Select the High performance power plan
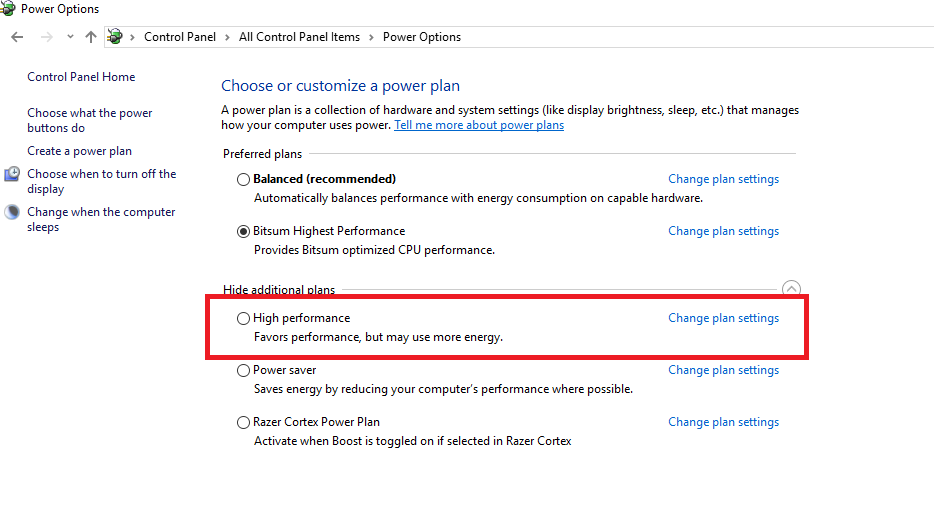Image resolution: width=934 pixels, height=513 pixels. coord(243,319)
